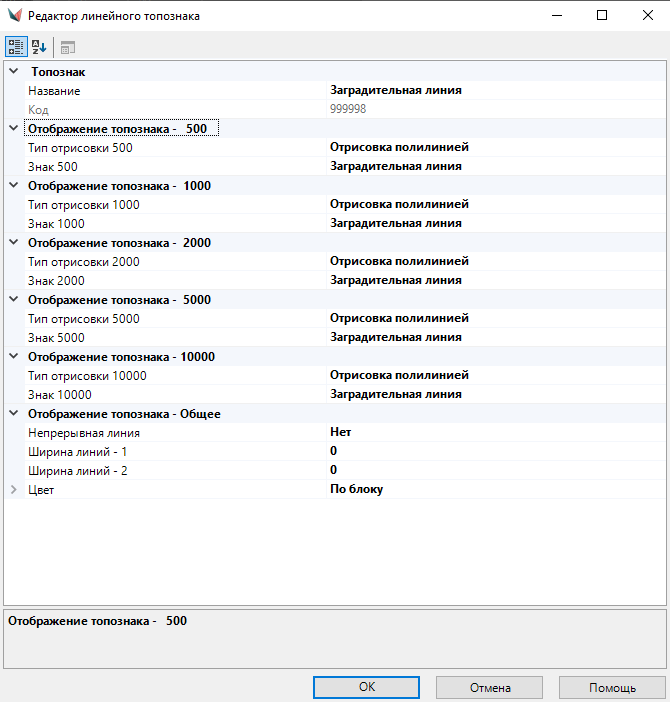The image size is (670, 702).
Task: Open help with Помощь button
Action: (611, 688)
